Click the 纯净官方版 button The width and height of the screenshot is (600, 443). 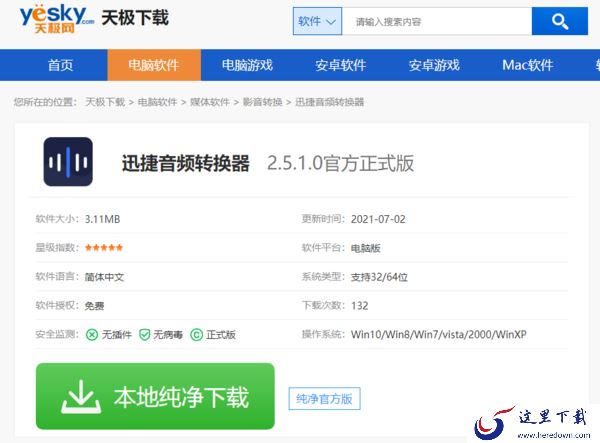[x=324, y=399]
